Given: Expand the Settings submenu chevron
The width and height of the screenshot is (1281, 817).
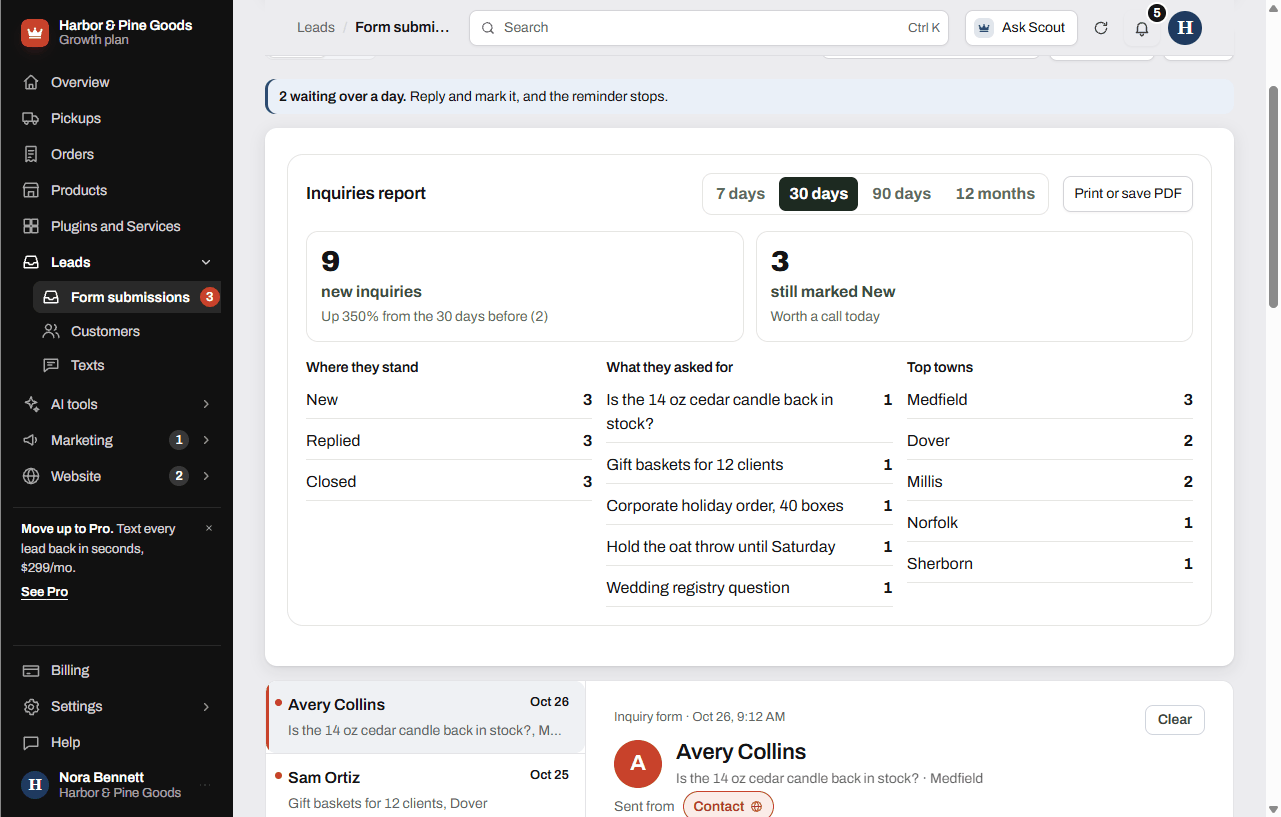Looking at the screenshot, I should click(206, 706).
